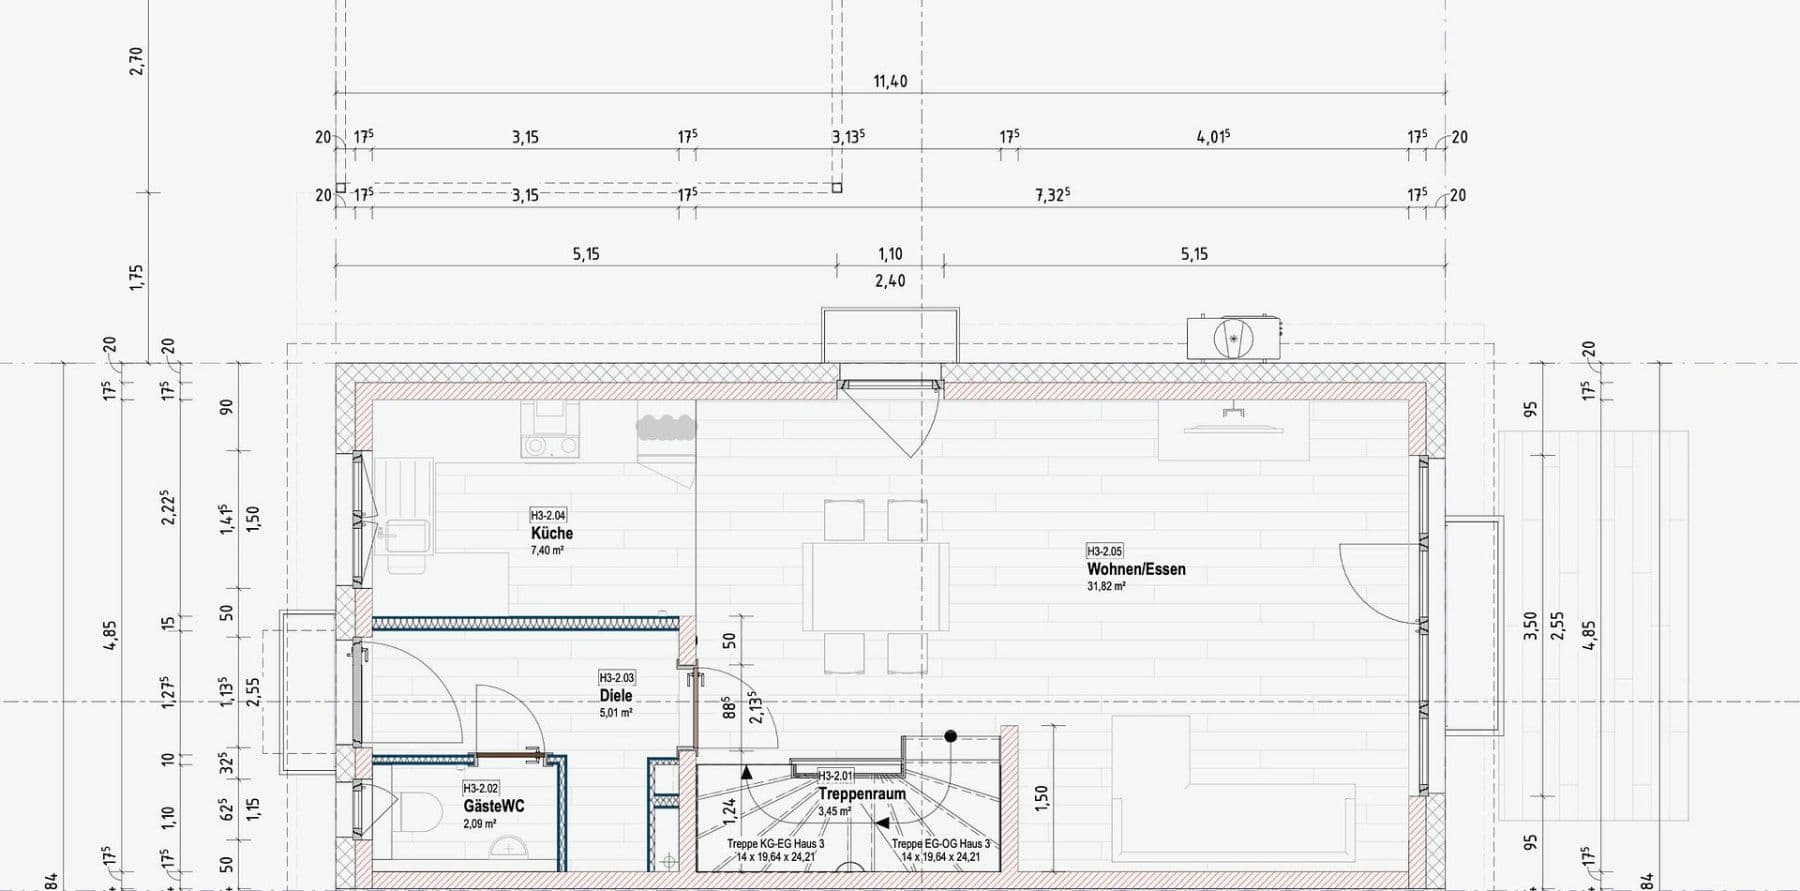Select the Küche room label
Screen dimensions: 1800x891
tap(552, 533)
